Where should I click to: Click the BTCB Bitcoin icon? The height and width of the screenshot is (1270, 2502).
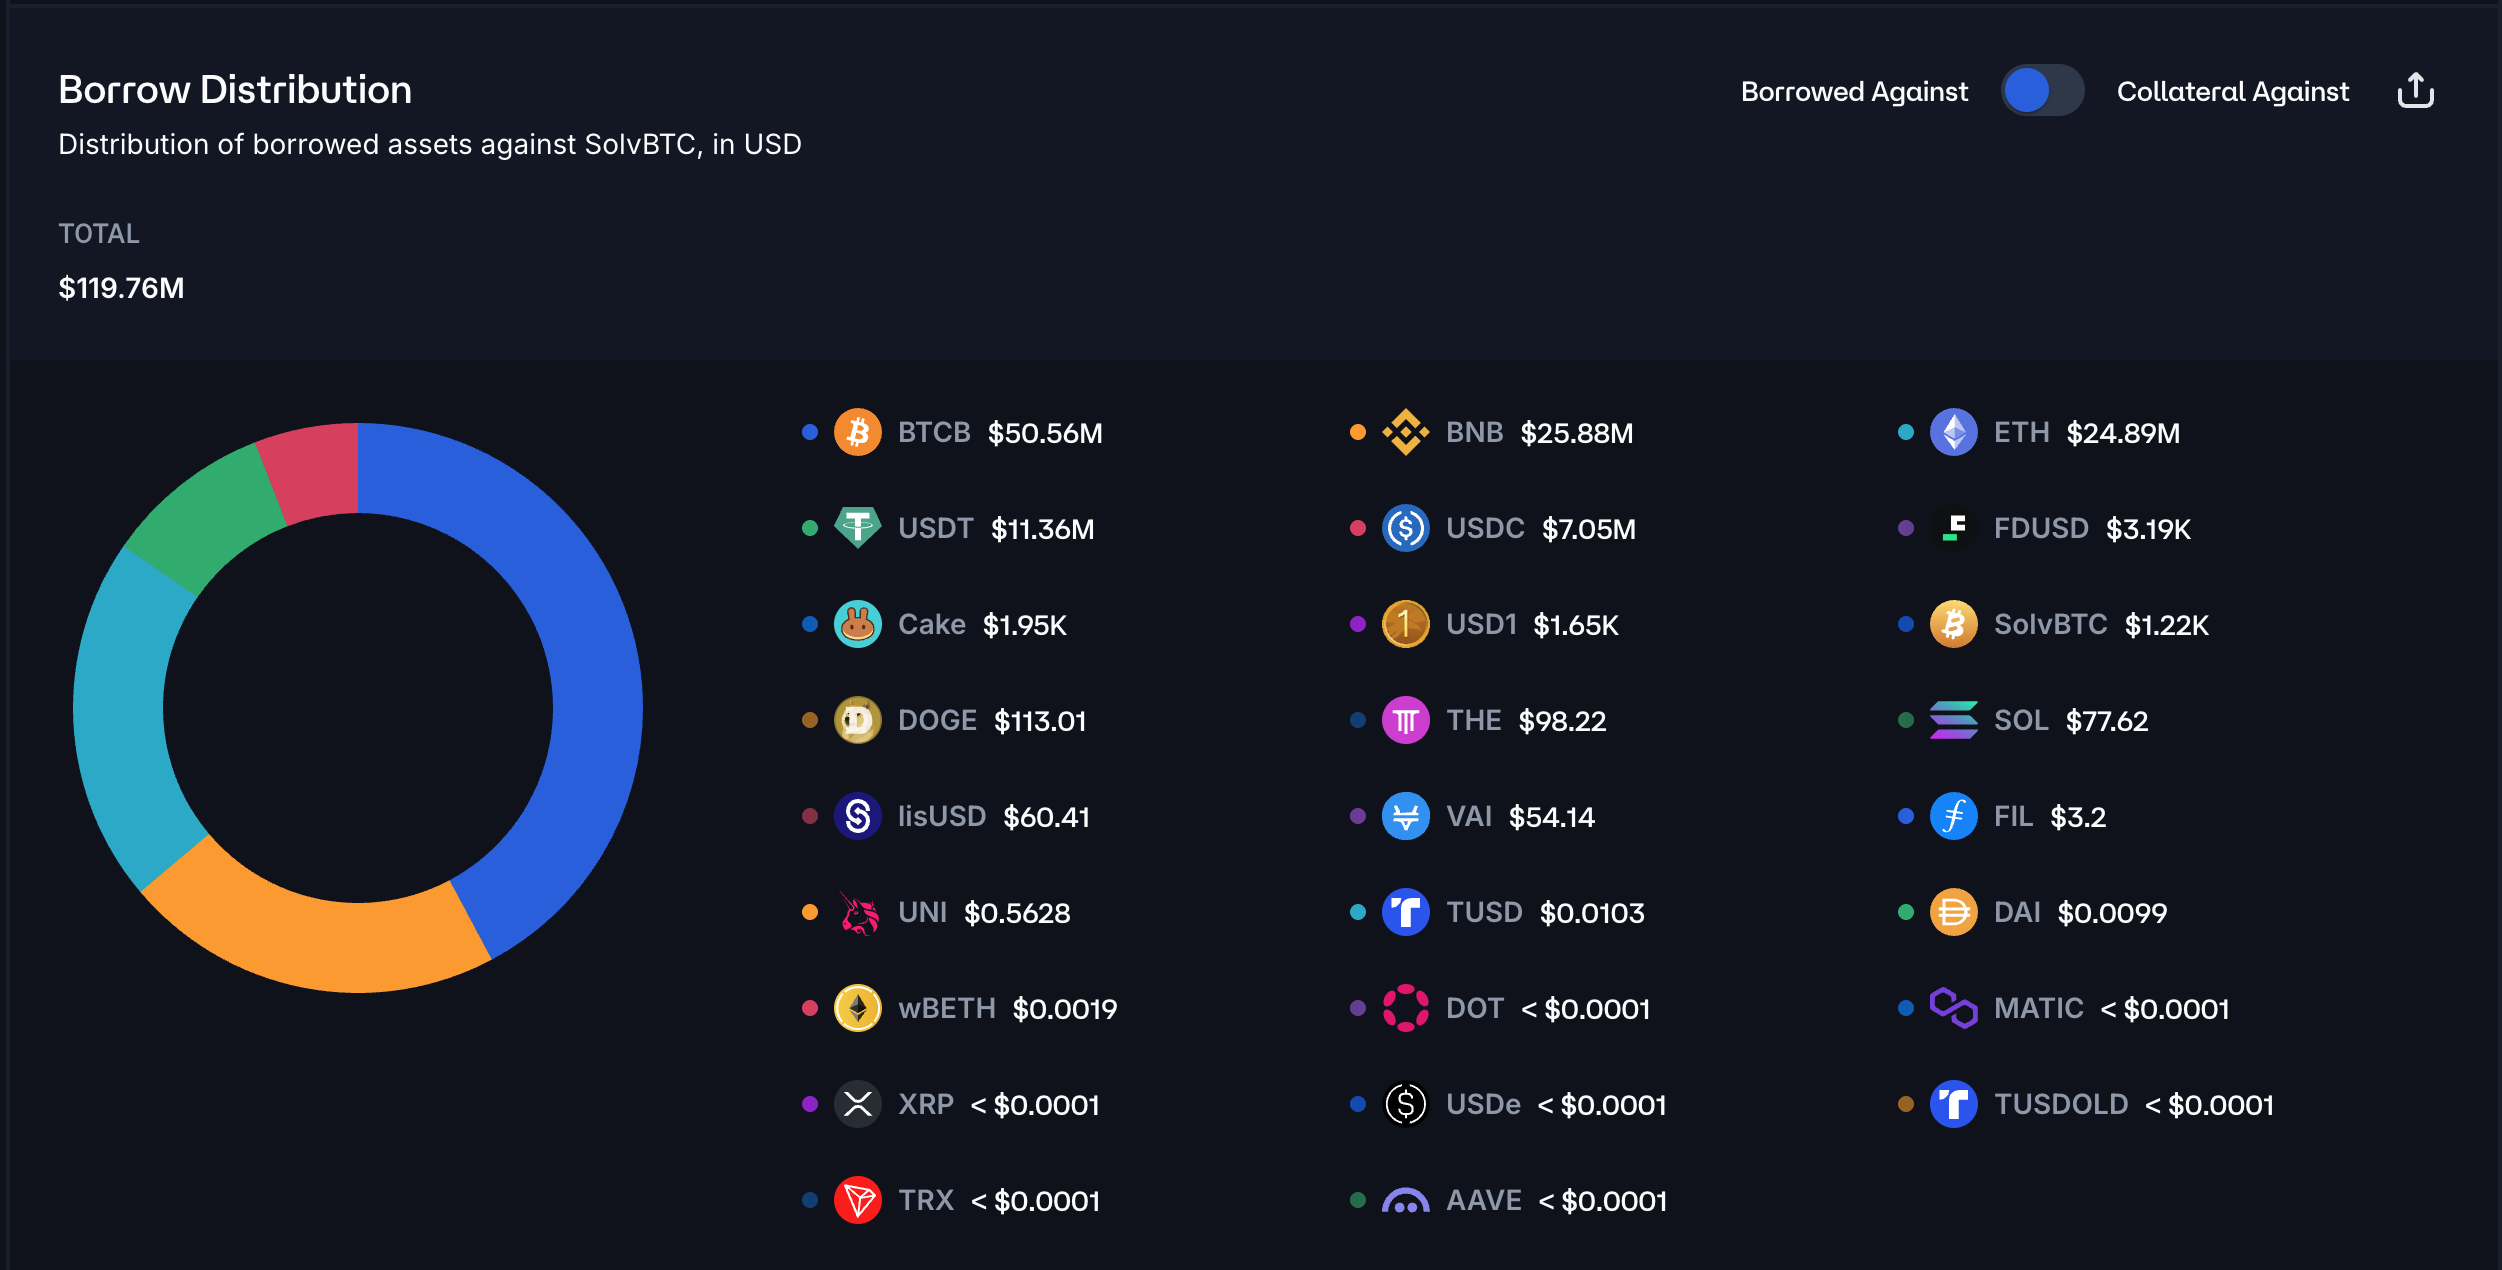(x=857, y=432)
